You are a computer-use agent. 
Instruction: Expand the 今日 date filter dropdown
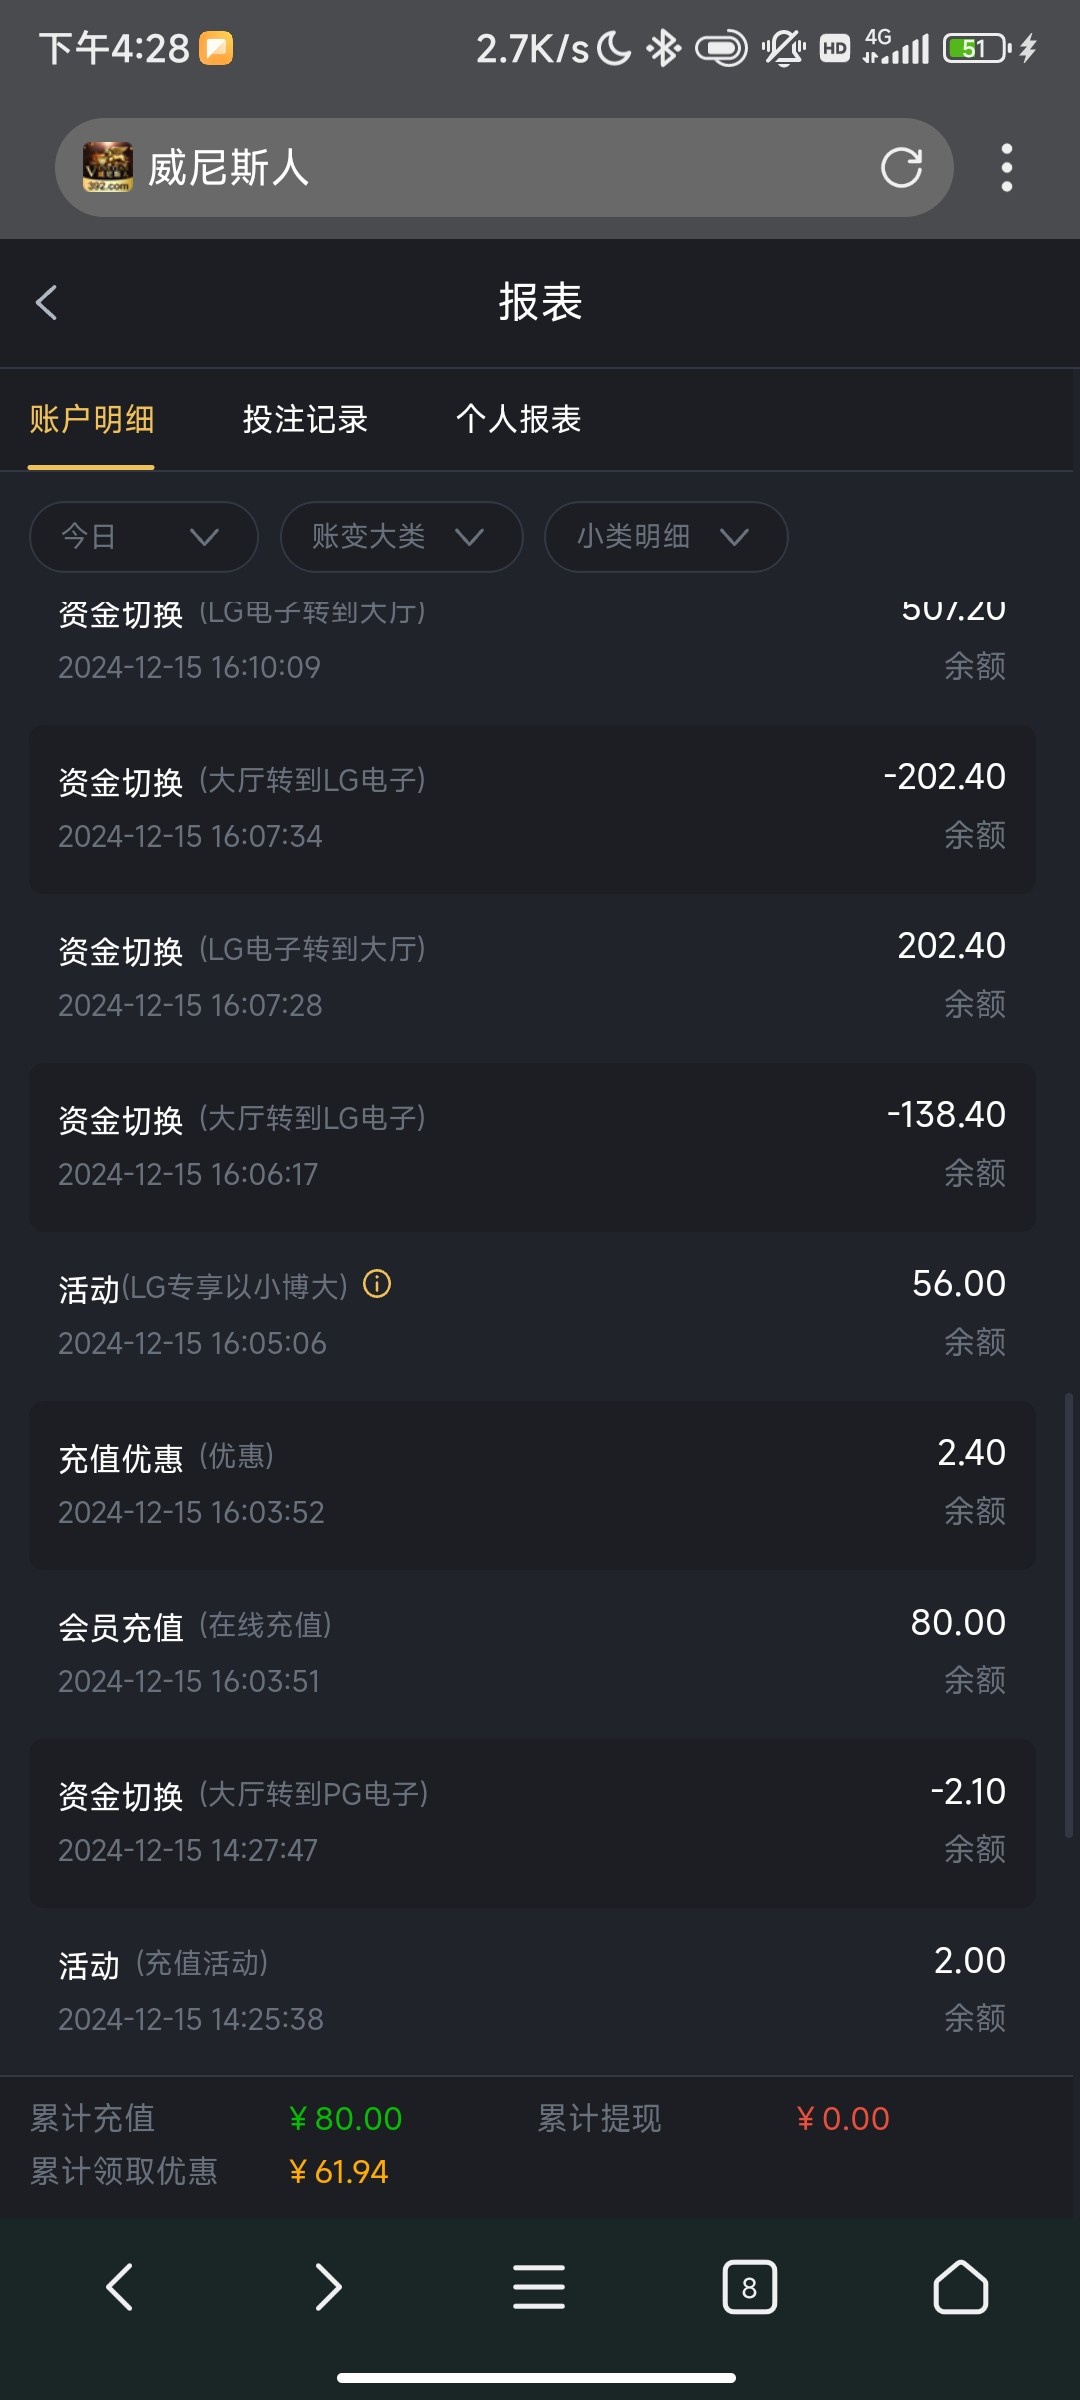pyautogui.click(x=144, y=537)
